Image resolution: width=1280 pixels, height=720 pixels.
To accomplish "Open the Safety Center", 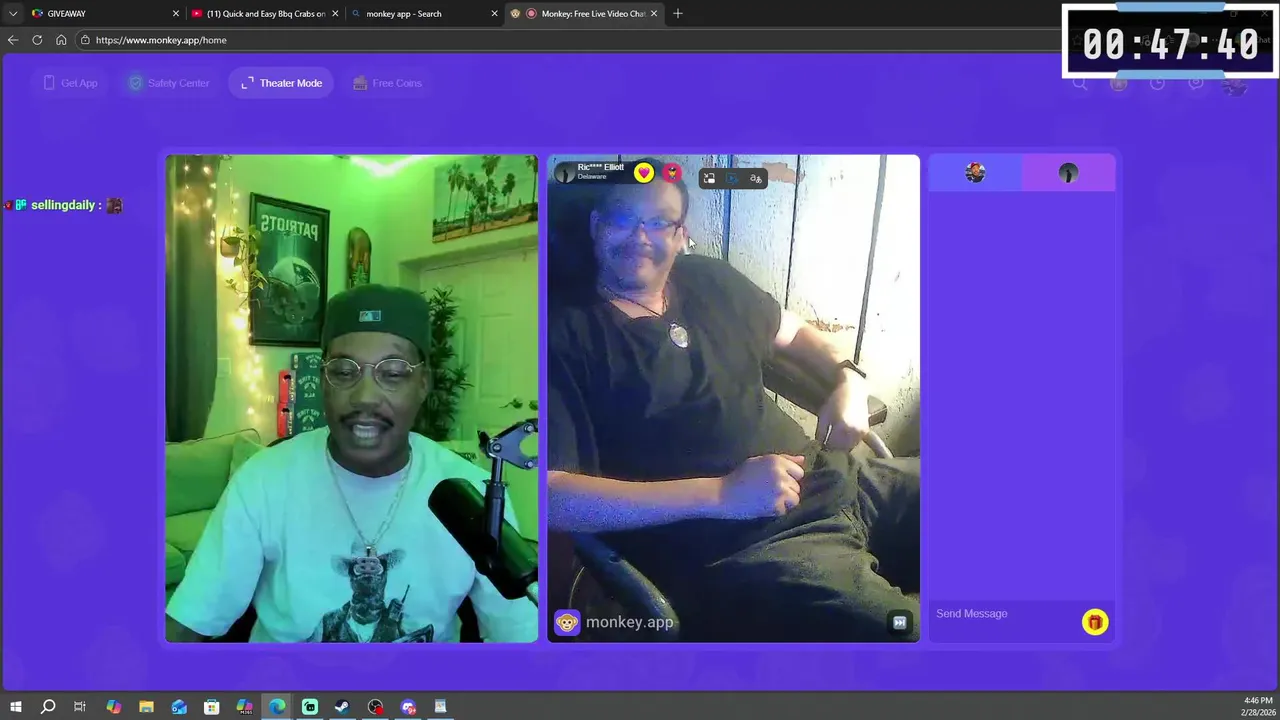I will click(x=169, y=83).
